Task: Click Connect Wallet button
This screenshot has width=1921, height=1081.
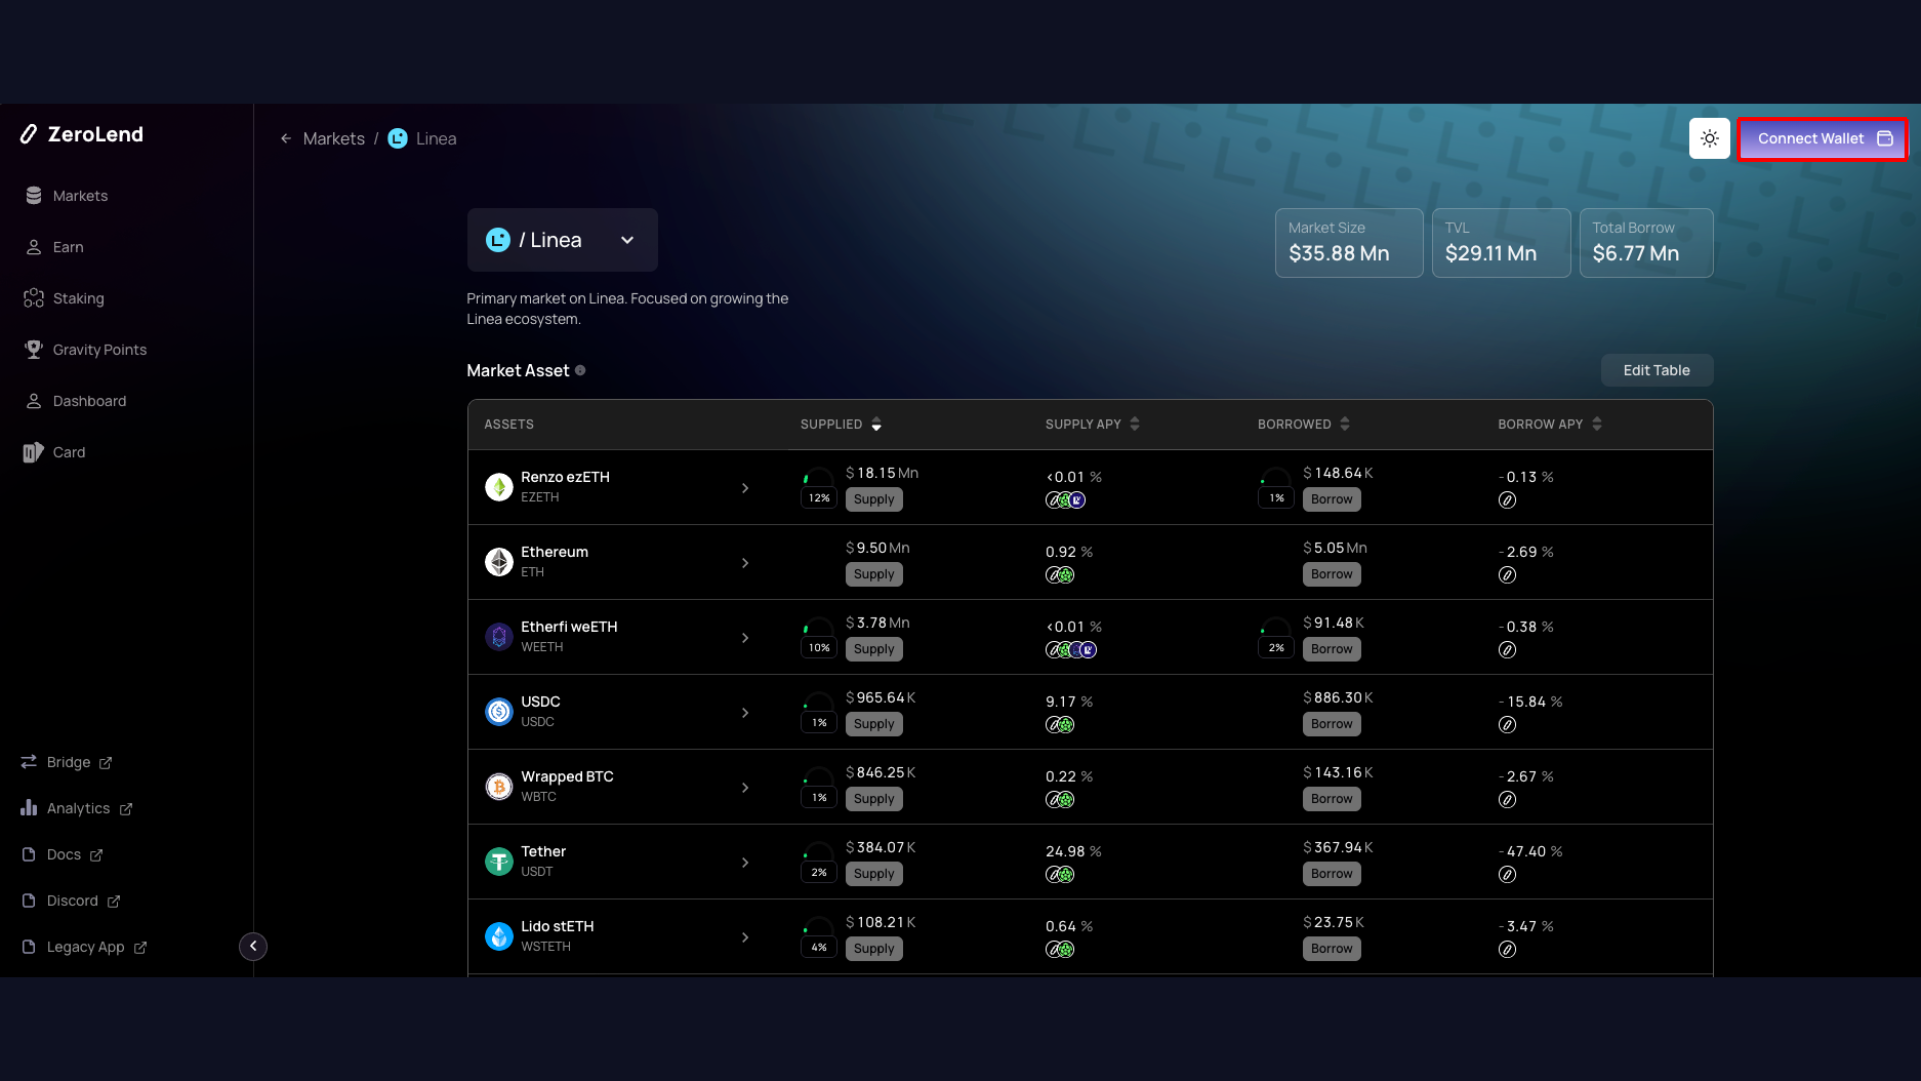Action: point(1823,138)
